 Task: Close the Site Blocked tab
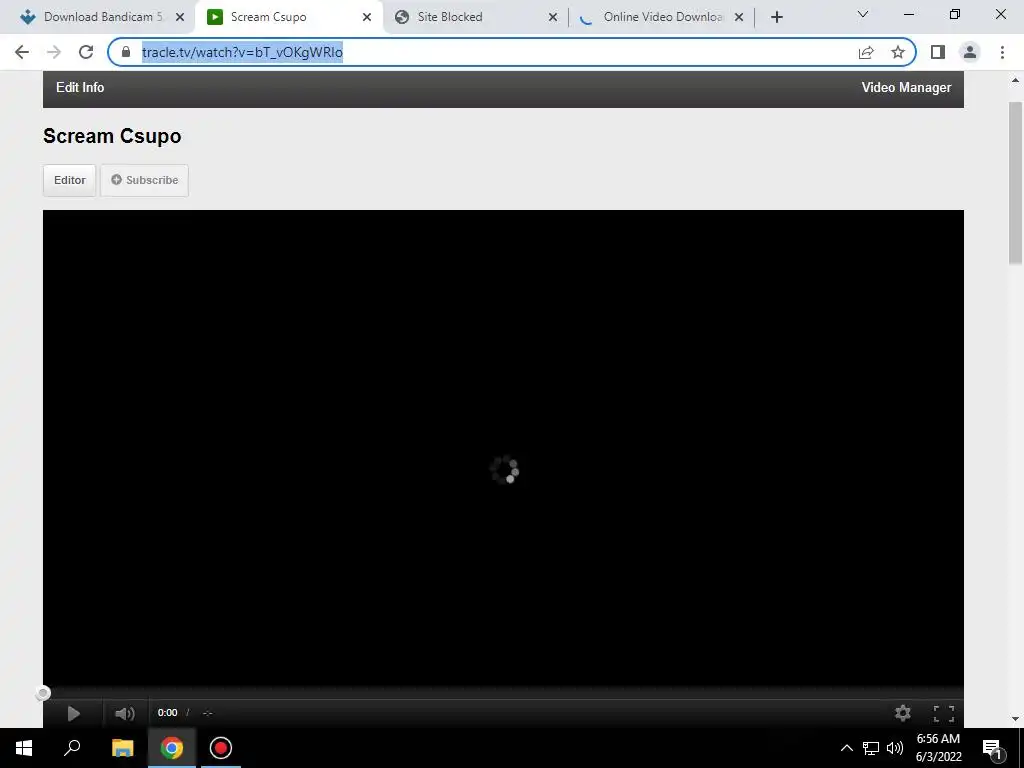[x=553, y=17]
